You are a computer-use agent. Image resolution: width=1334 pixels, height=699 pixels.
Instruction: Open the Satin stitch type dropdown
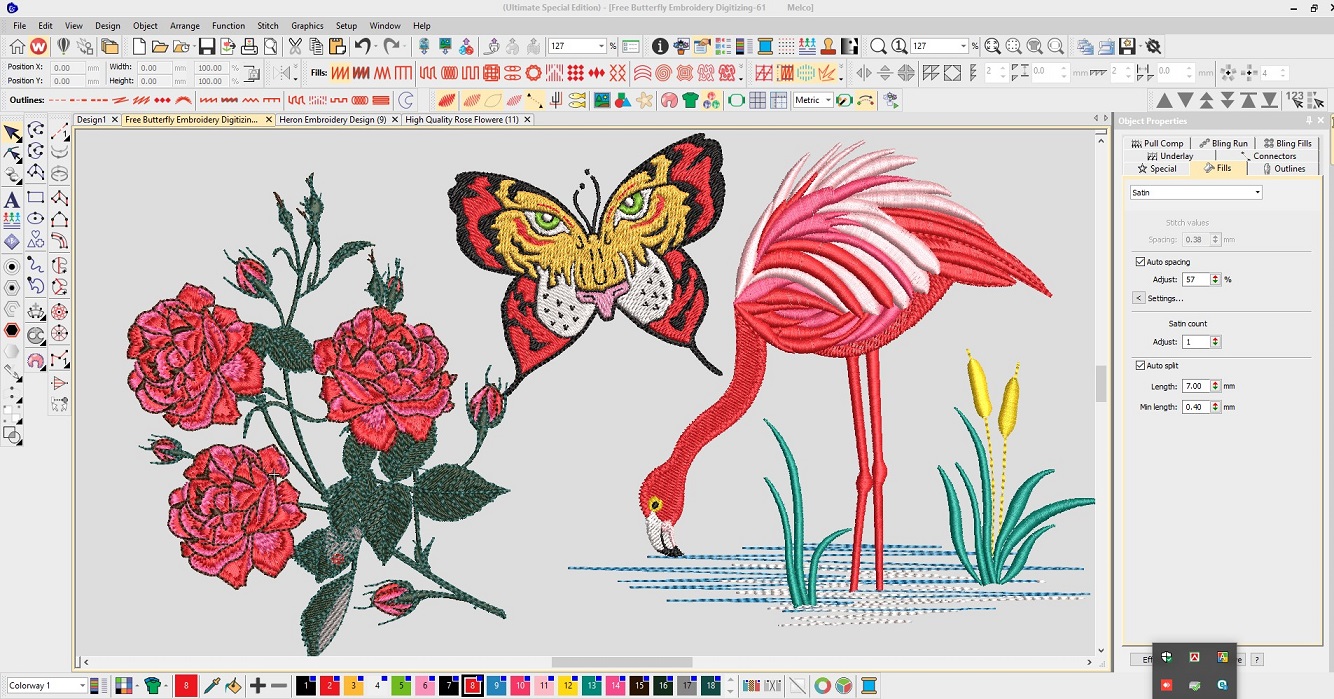click(x=1196, y=193)
